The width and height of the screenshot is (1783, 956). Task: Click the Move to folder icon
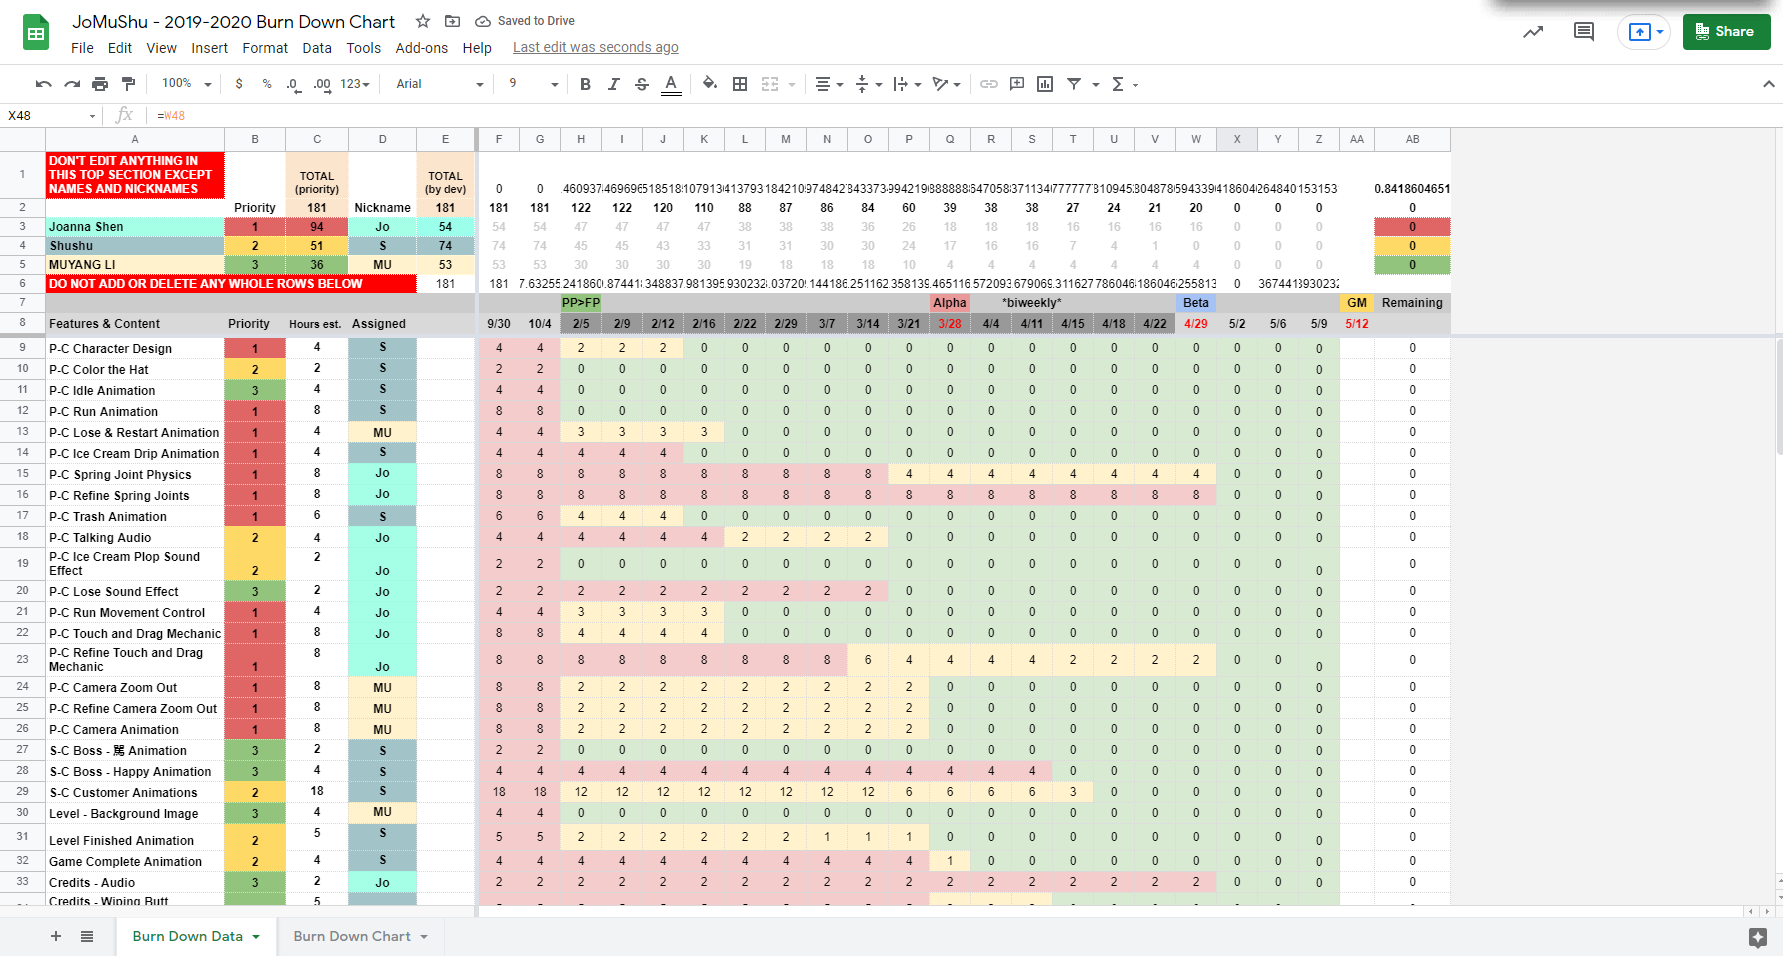click(x=452, y=21)
